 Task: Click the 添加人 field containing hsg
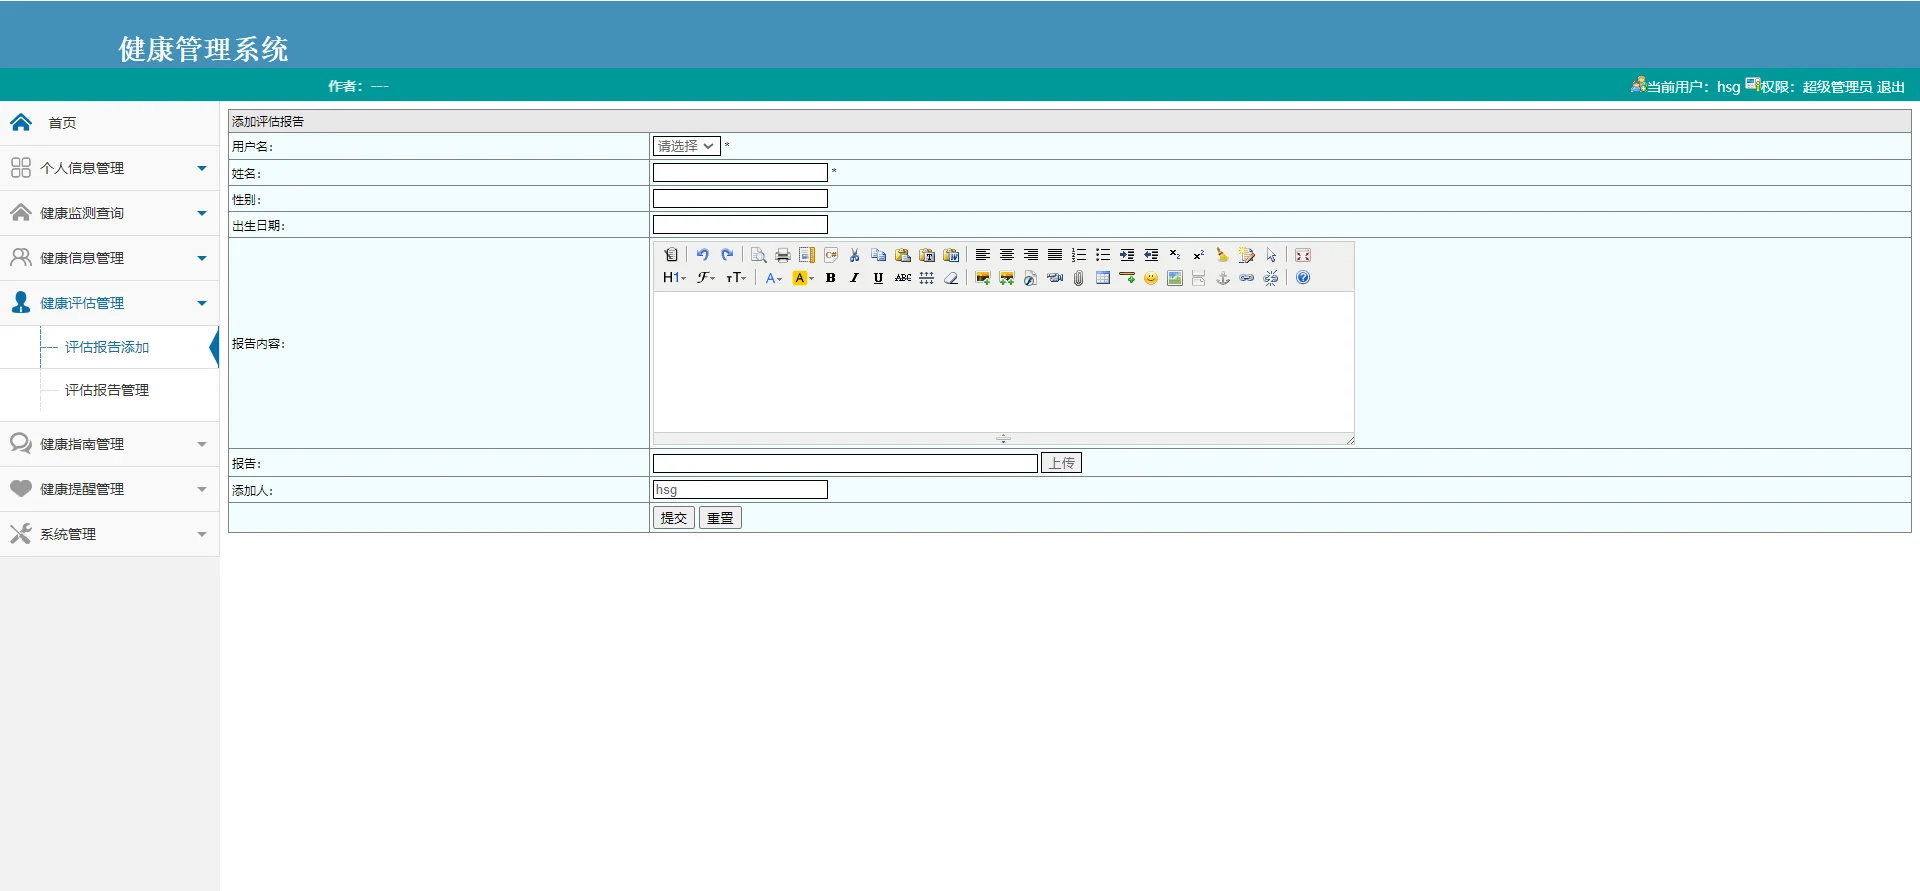740,489
